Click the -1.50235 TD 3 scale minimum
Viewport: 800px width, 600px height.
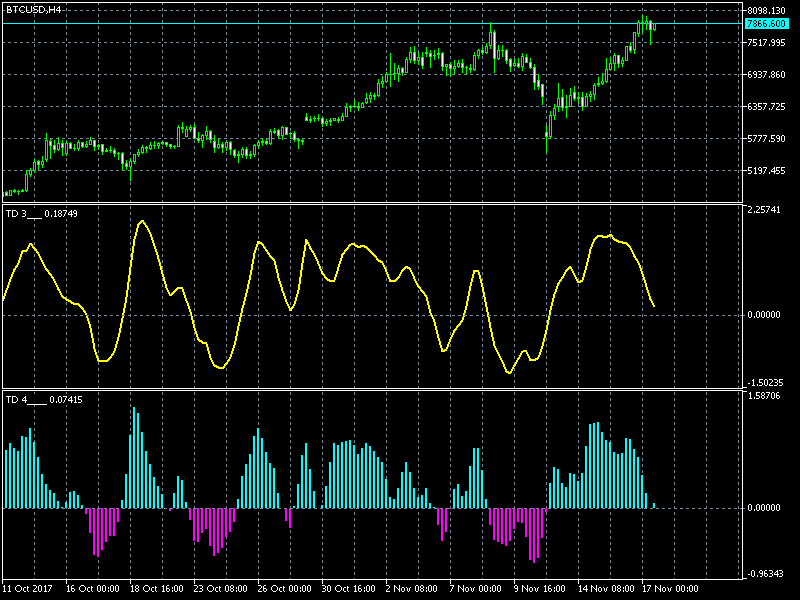[x=765, y=383]
